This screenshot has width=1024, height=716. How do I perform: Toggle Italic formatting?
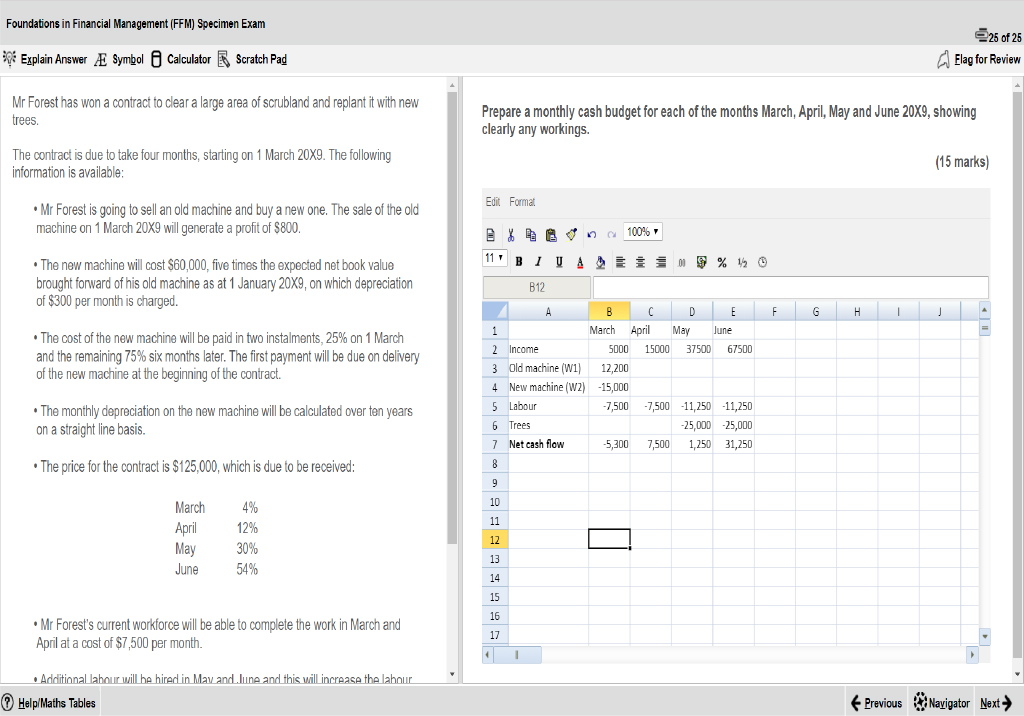(540, 262)
